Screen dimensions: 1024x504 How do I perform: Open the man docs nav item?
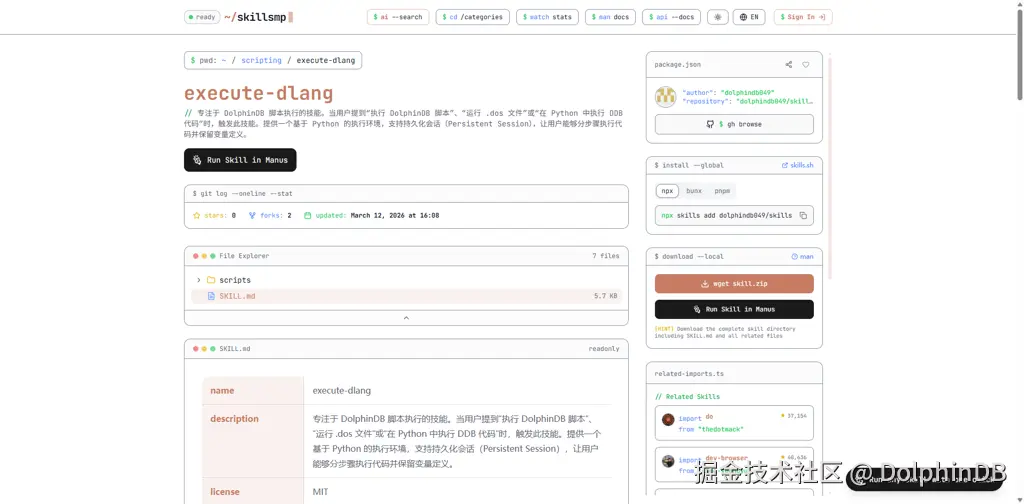click(x=610, y=17)
